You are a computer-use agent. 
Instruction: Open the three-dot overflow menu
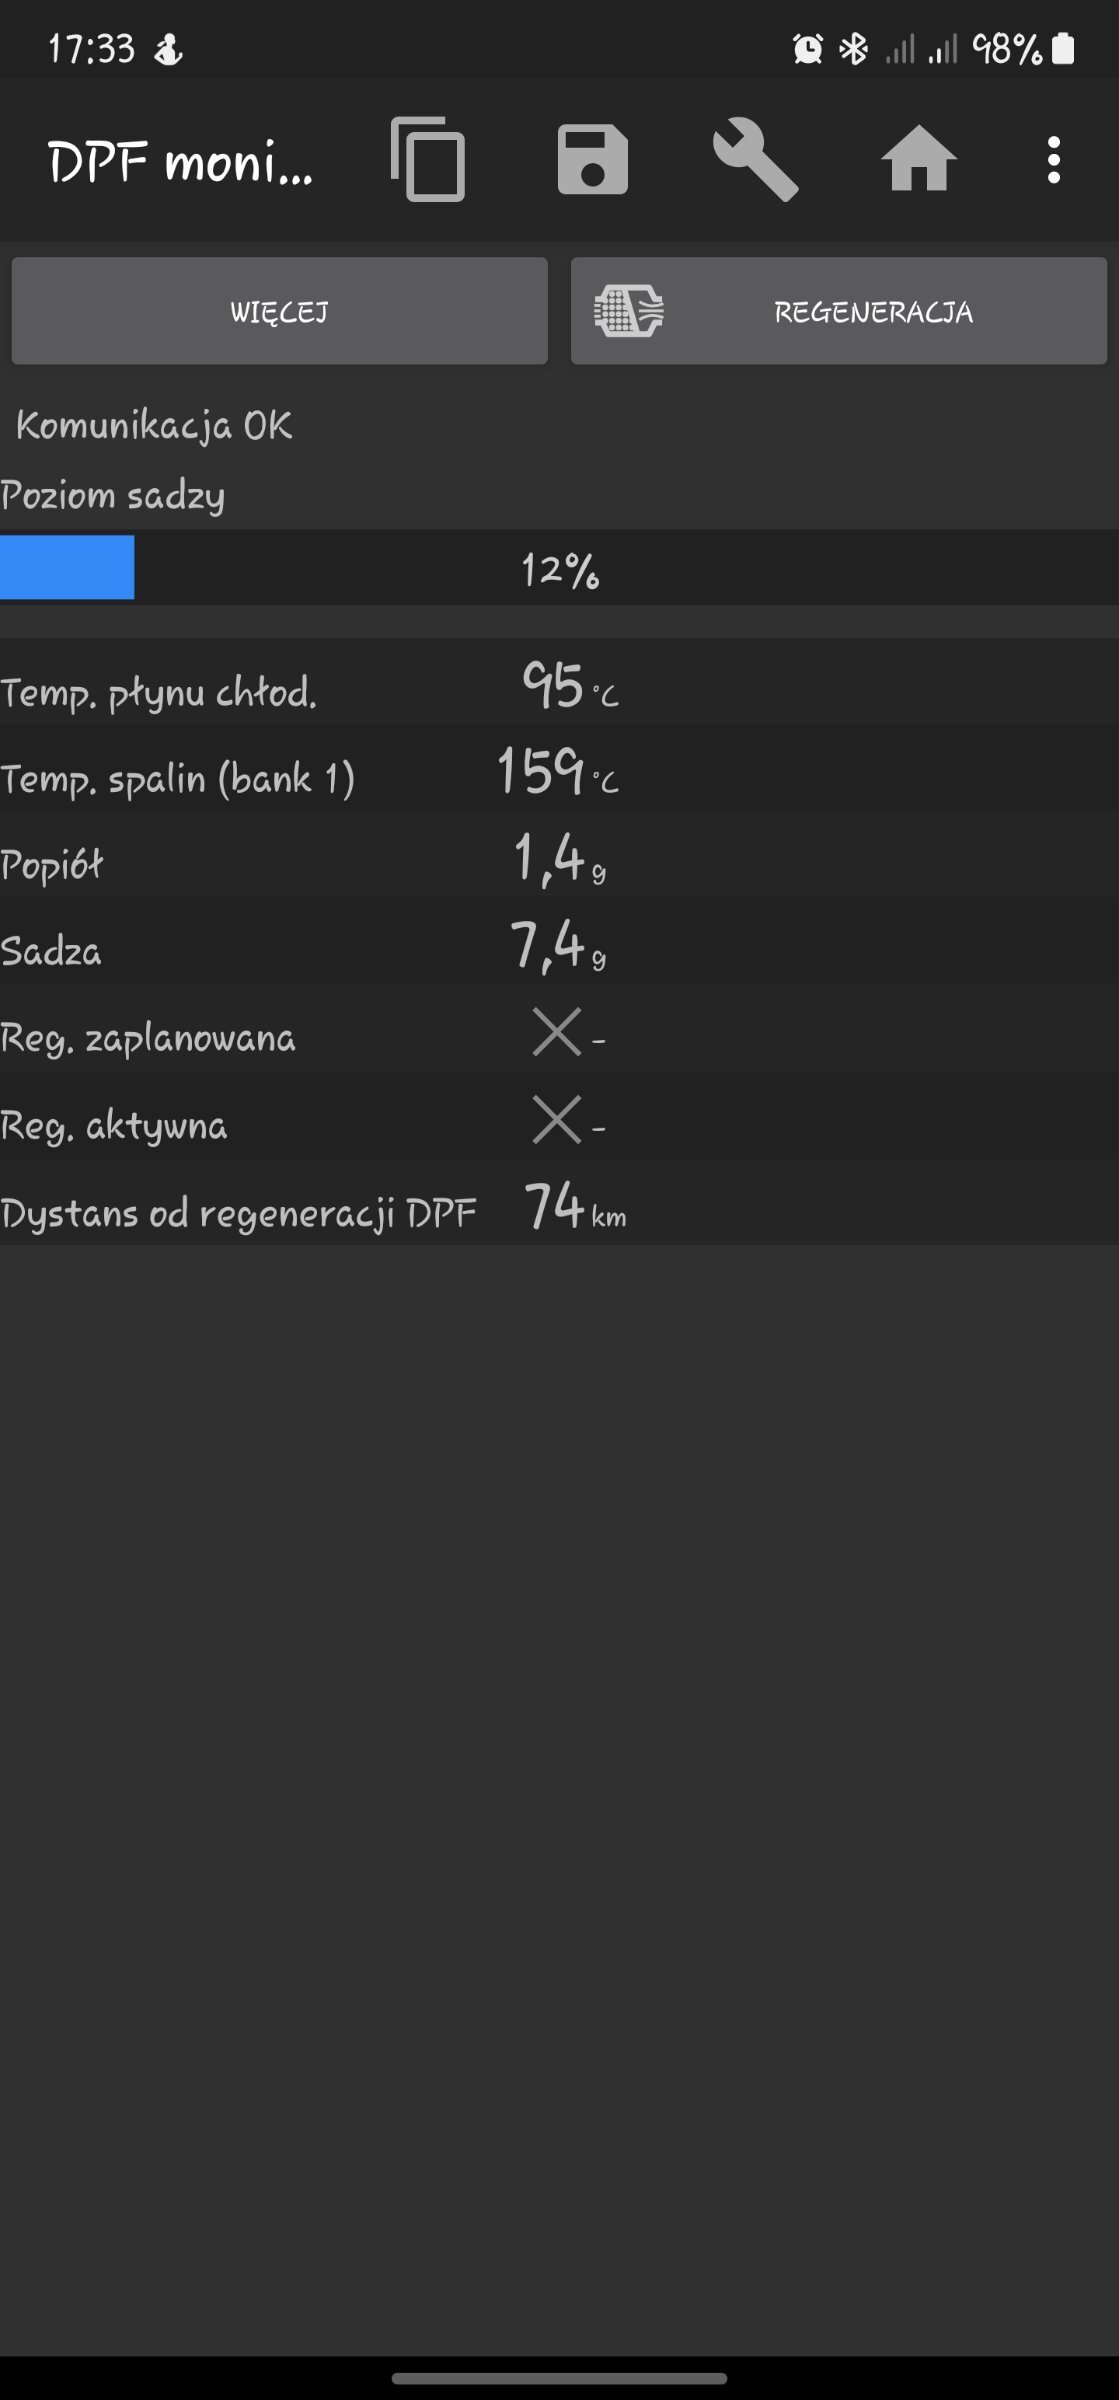[1053, 160]
